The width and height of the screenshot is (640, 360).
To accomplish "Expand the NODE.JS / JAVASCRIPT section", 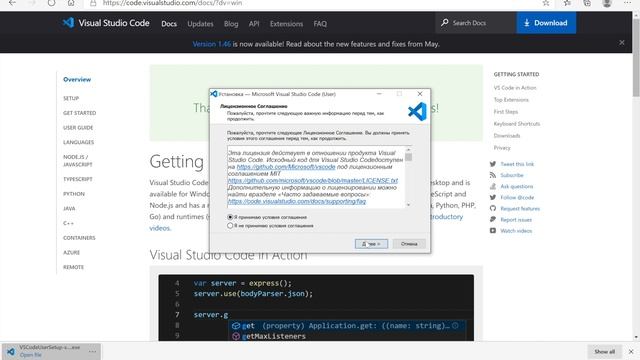I will click(78, 160).
